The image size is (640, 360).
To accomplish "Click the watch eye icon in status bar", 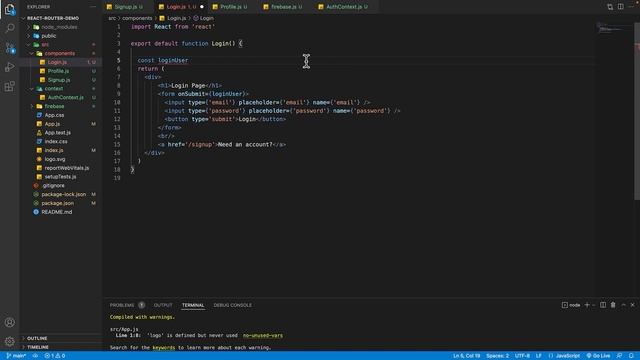I will 36,356.
